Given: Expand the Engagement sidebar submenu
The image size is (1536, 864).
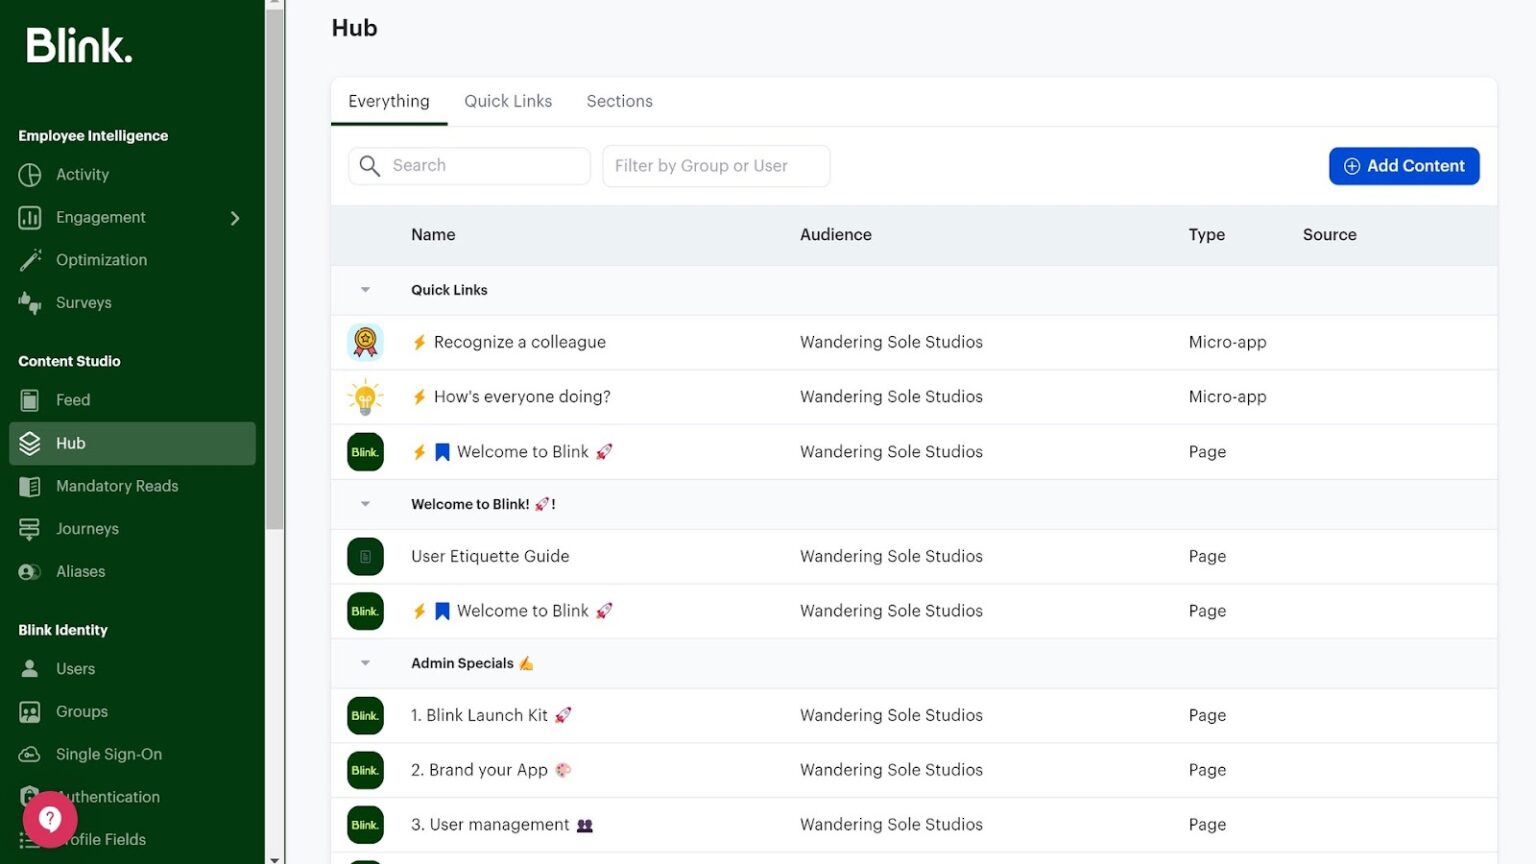Looking at the screenshot, I should pos(236,217).
